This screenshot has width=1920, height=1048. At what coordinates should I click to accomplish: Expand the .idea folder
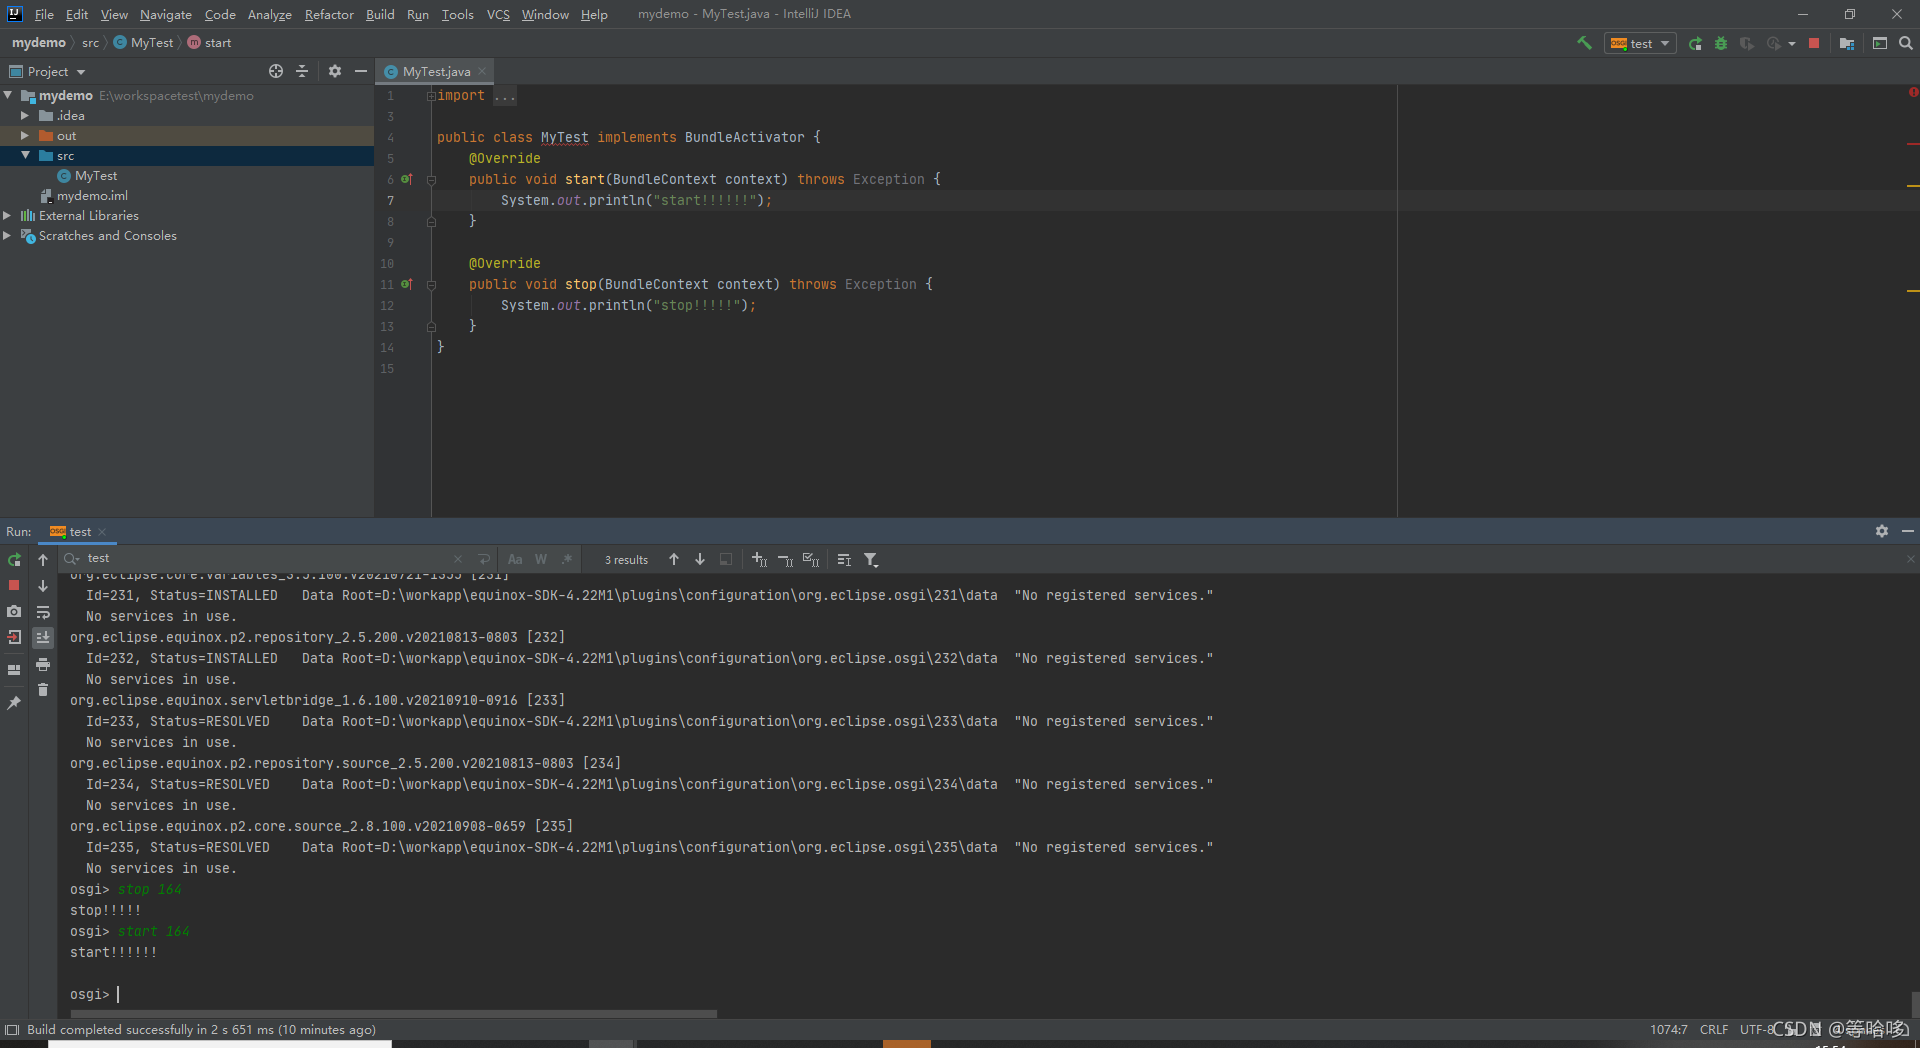(25, 115)
